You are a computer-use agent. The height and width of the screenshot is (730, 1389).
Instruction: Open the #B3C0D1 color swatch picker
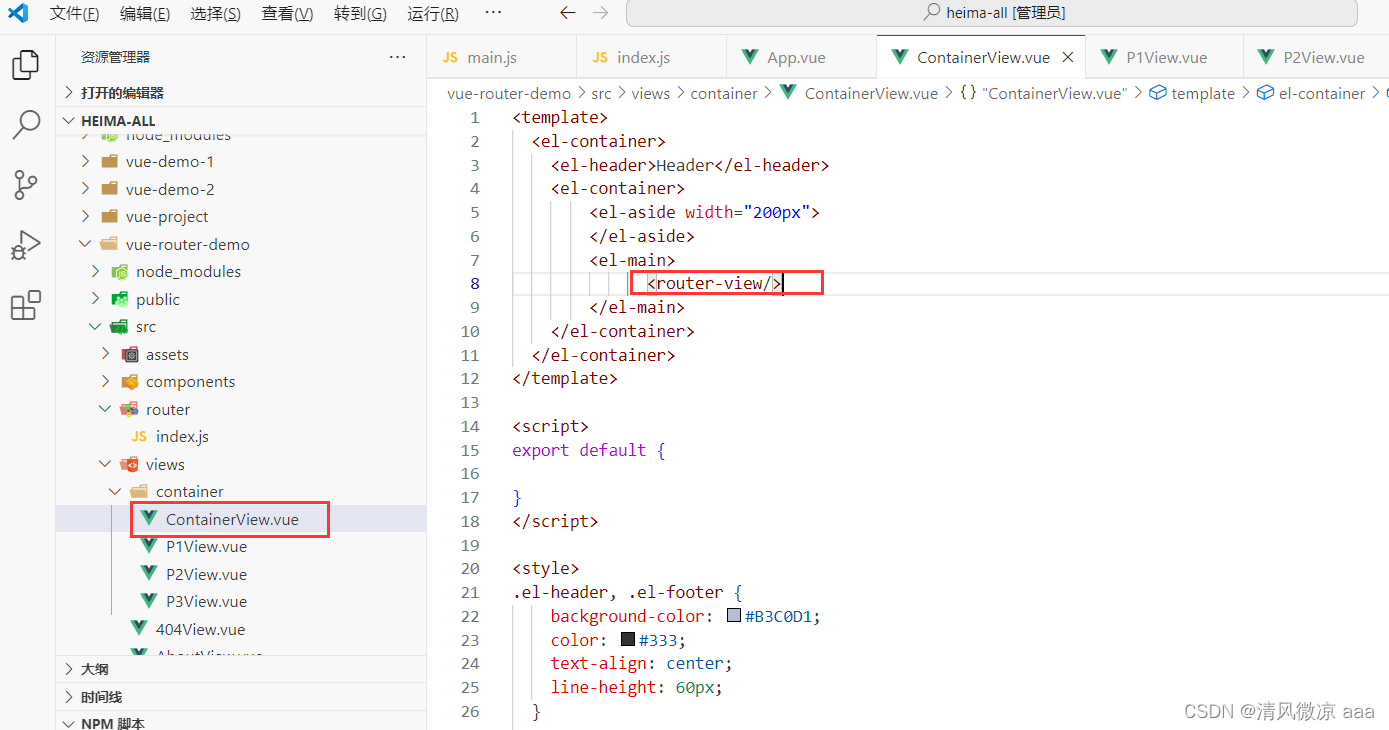(x=734, y=616)
